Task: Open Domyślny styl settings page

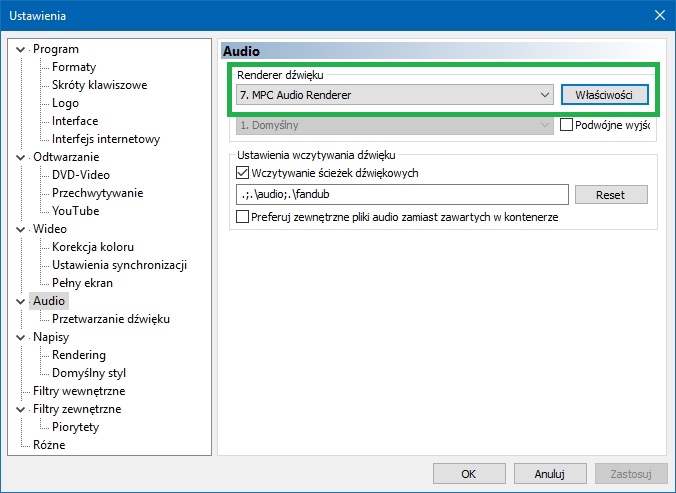Action: [x=89, y=373]
